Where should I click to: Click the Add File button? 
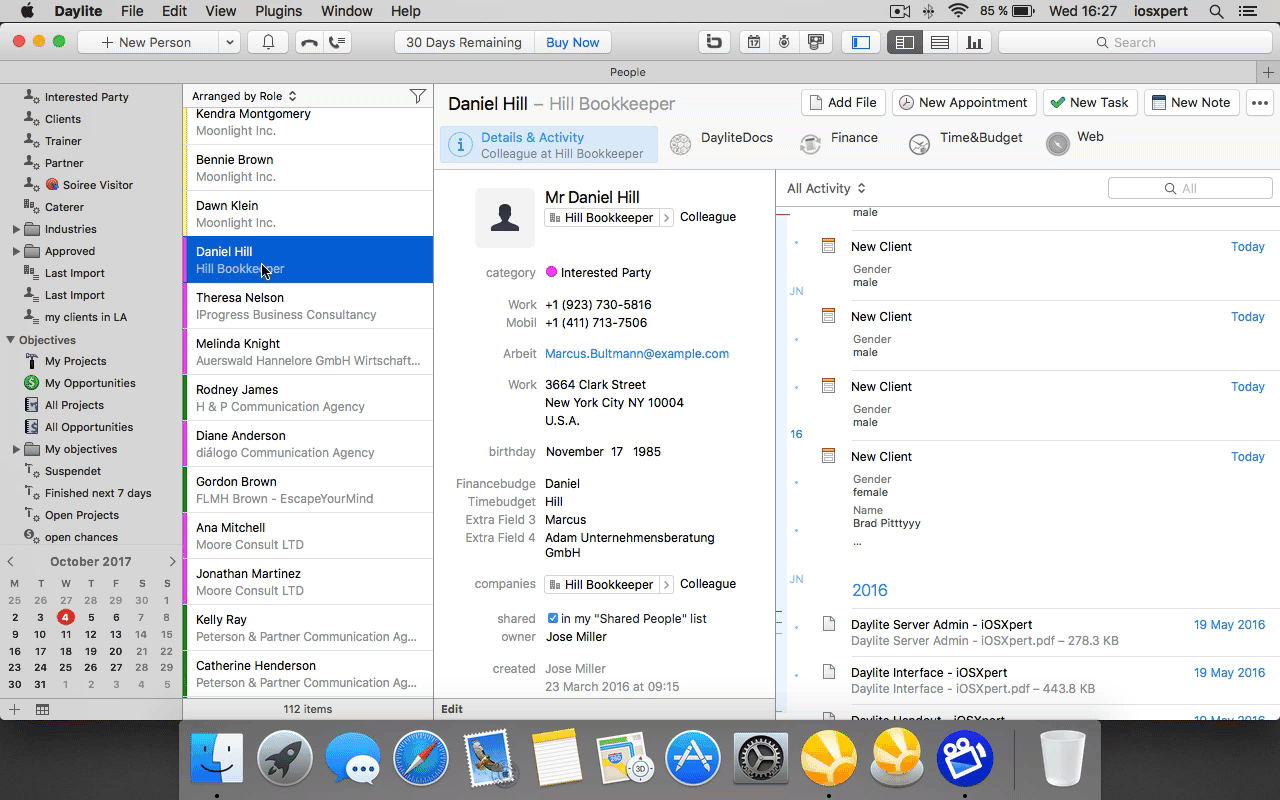click(x=844, y=102)
